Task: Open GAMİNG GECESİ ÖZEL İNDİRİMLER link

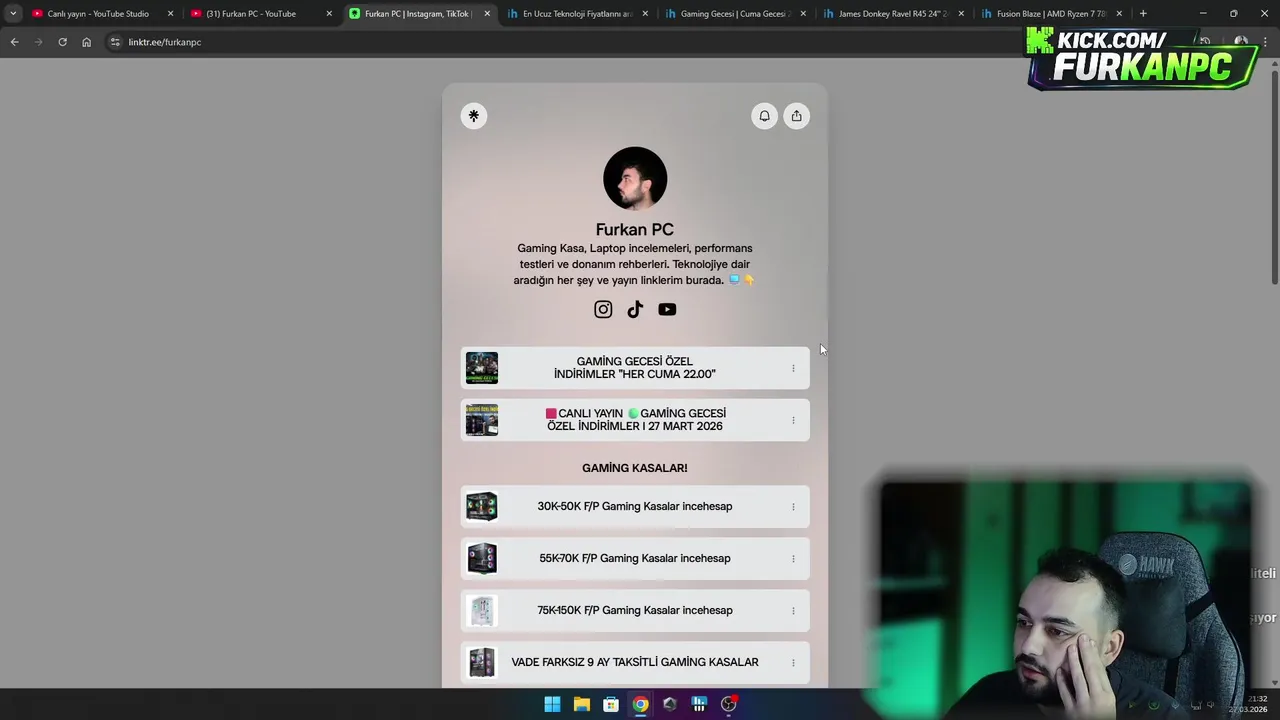Action: (x=635, y=368)
